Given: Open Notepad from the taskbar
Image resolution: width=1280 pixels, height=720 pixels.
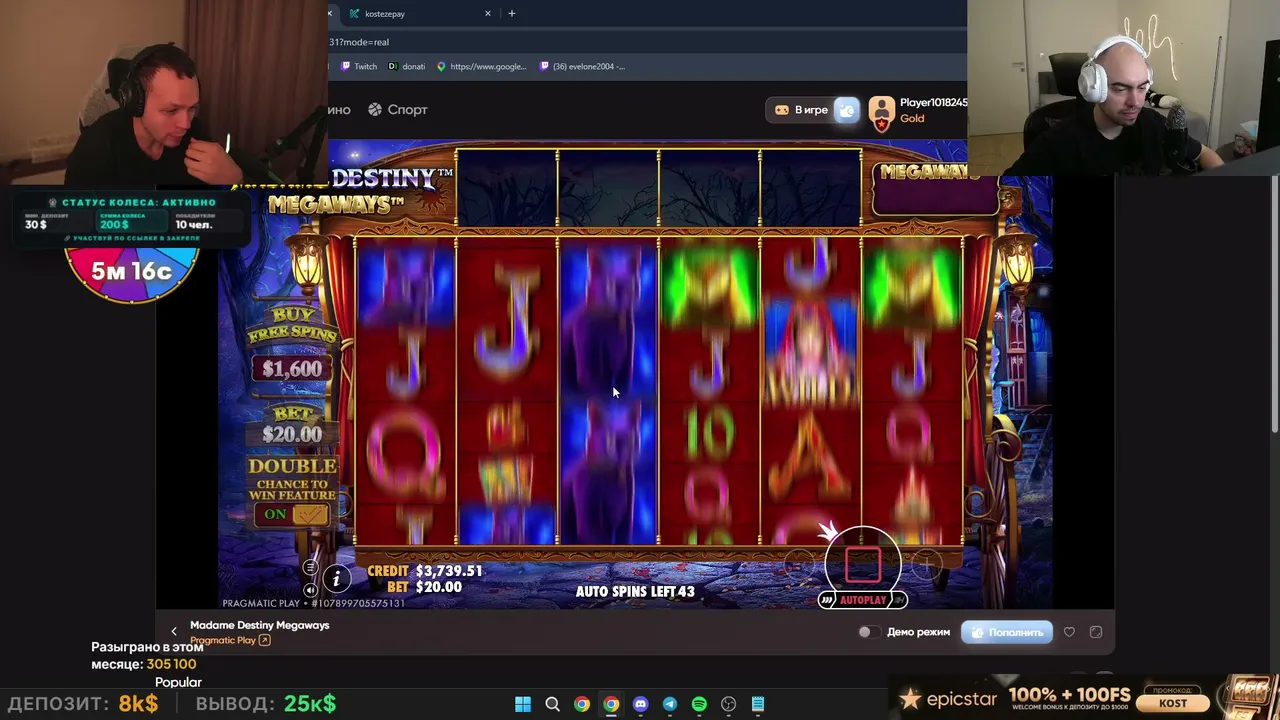Looking at the screenshot, I should 758,704.
